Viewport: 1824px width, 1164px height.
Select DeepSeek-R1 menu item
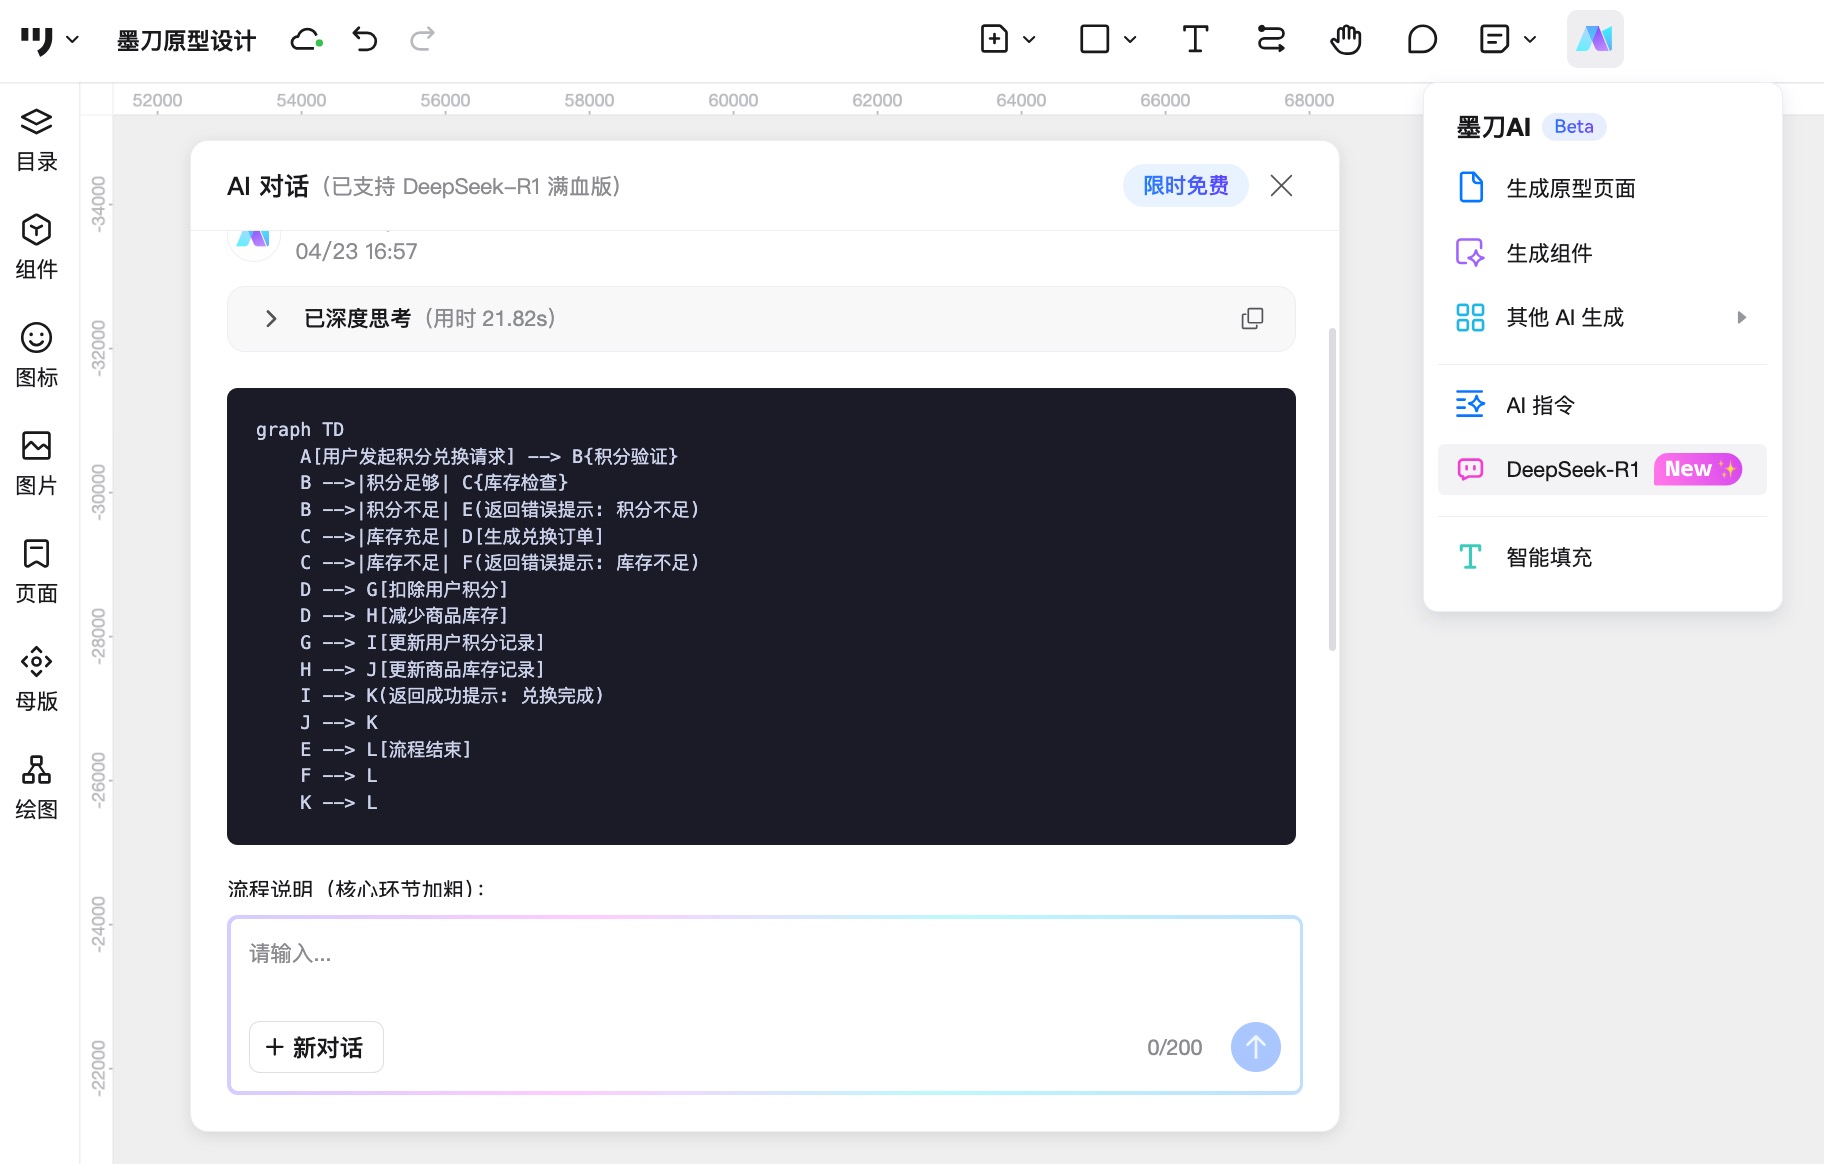(x=1602, y=469)
